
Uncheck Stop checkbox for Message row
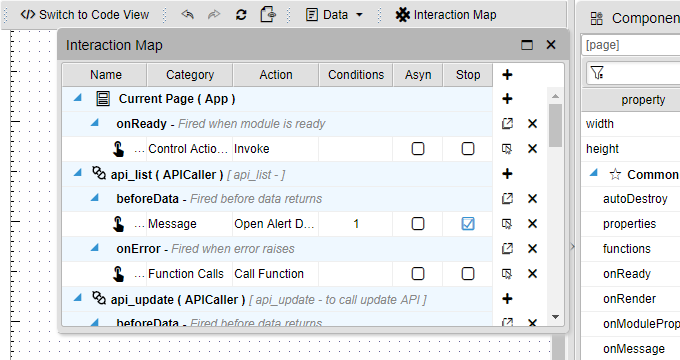point(468,224)
